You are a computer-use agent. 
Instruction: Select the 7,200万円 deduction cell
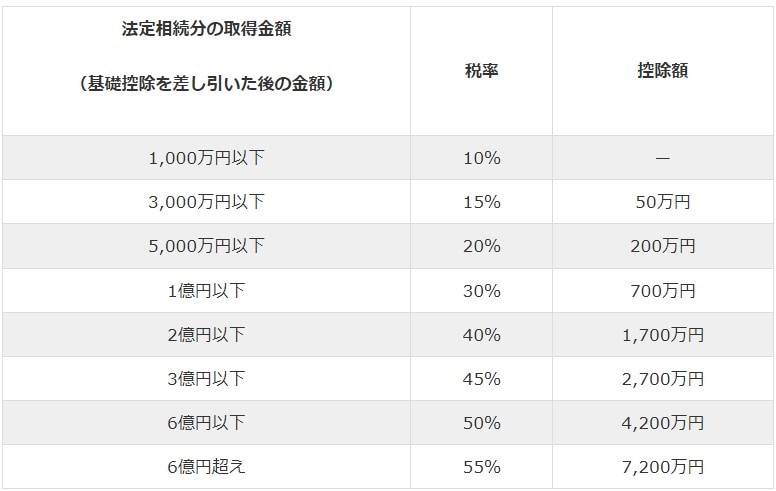point(663,467)
